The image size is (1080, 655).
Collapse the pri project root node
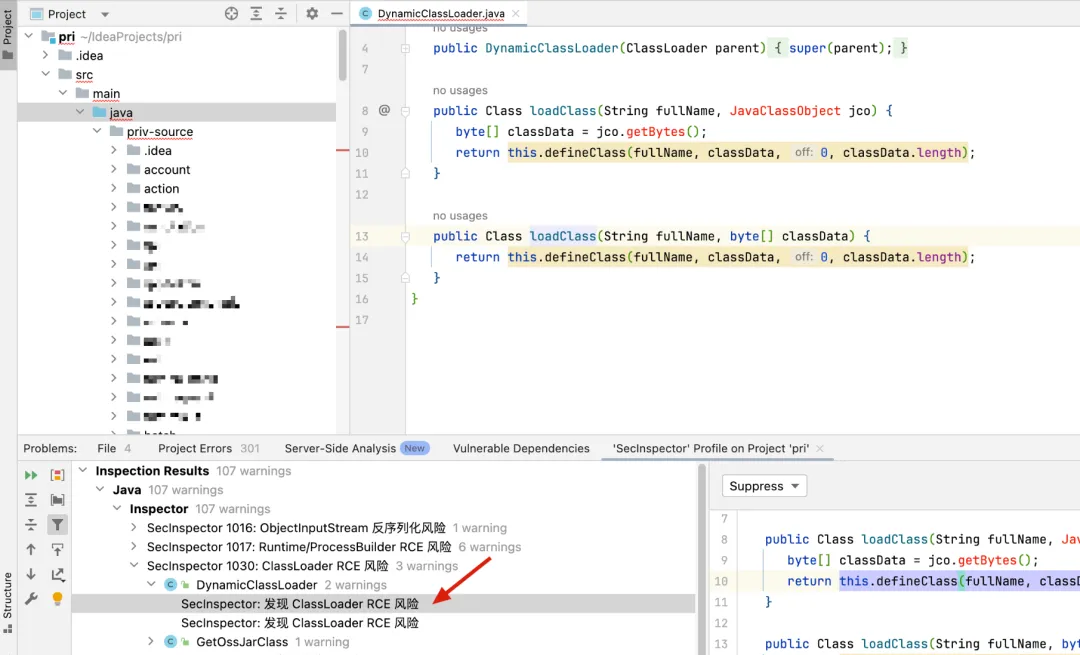tap(29, 36)
